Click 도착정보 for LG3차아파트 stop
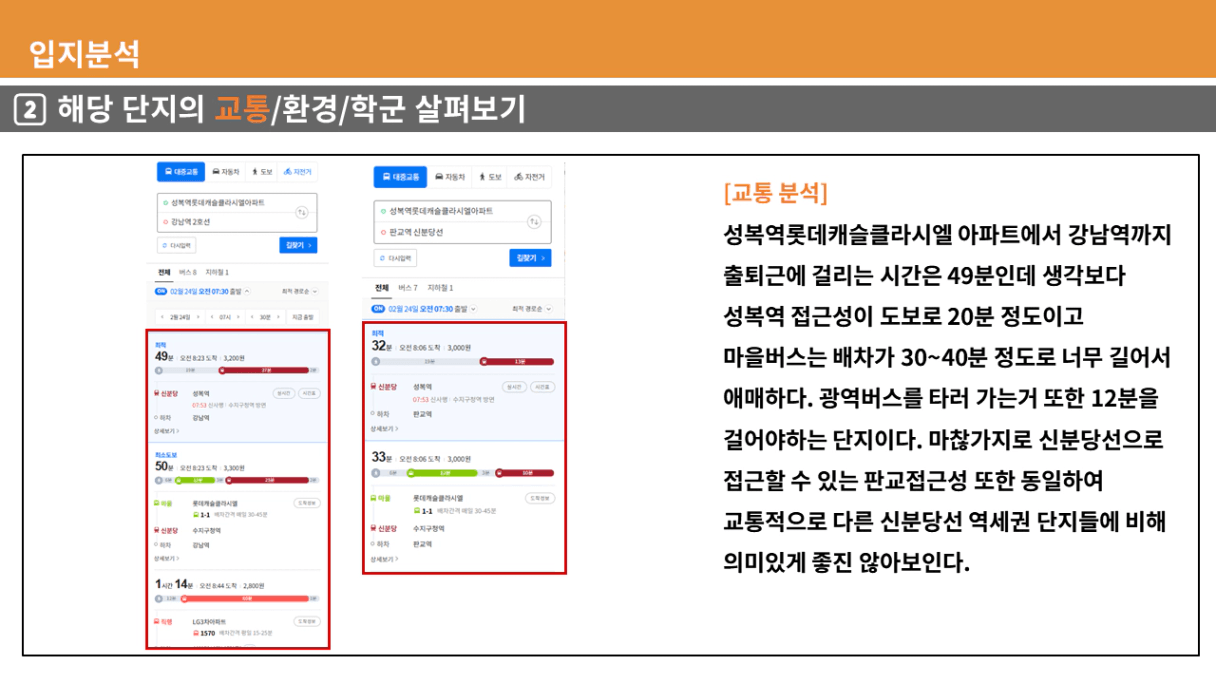Screen dimensions: 1216x684 coord(307,621)
